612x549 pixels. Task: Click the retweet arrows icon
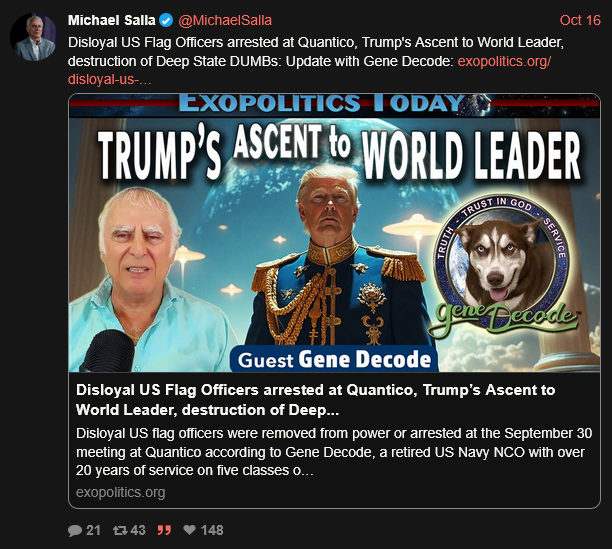[120, 530]
